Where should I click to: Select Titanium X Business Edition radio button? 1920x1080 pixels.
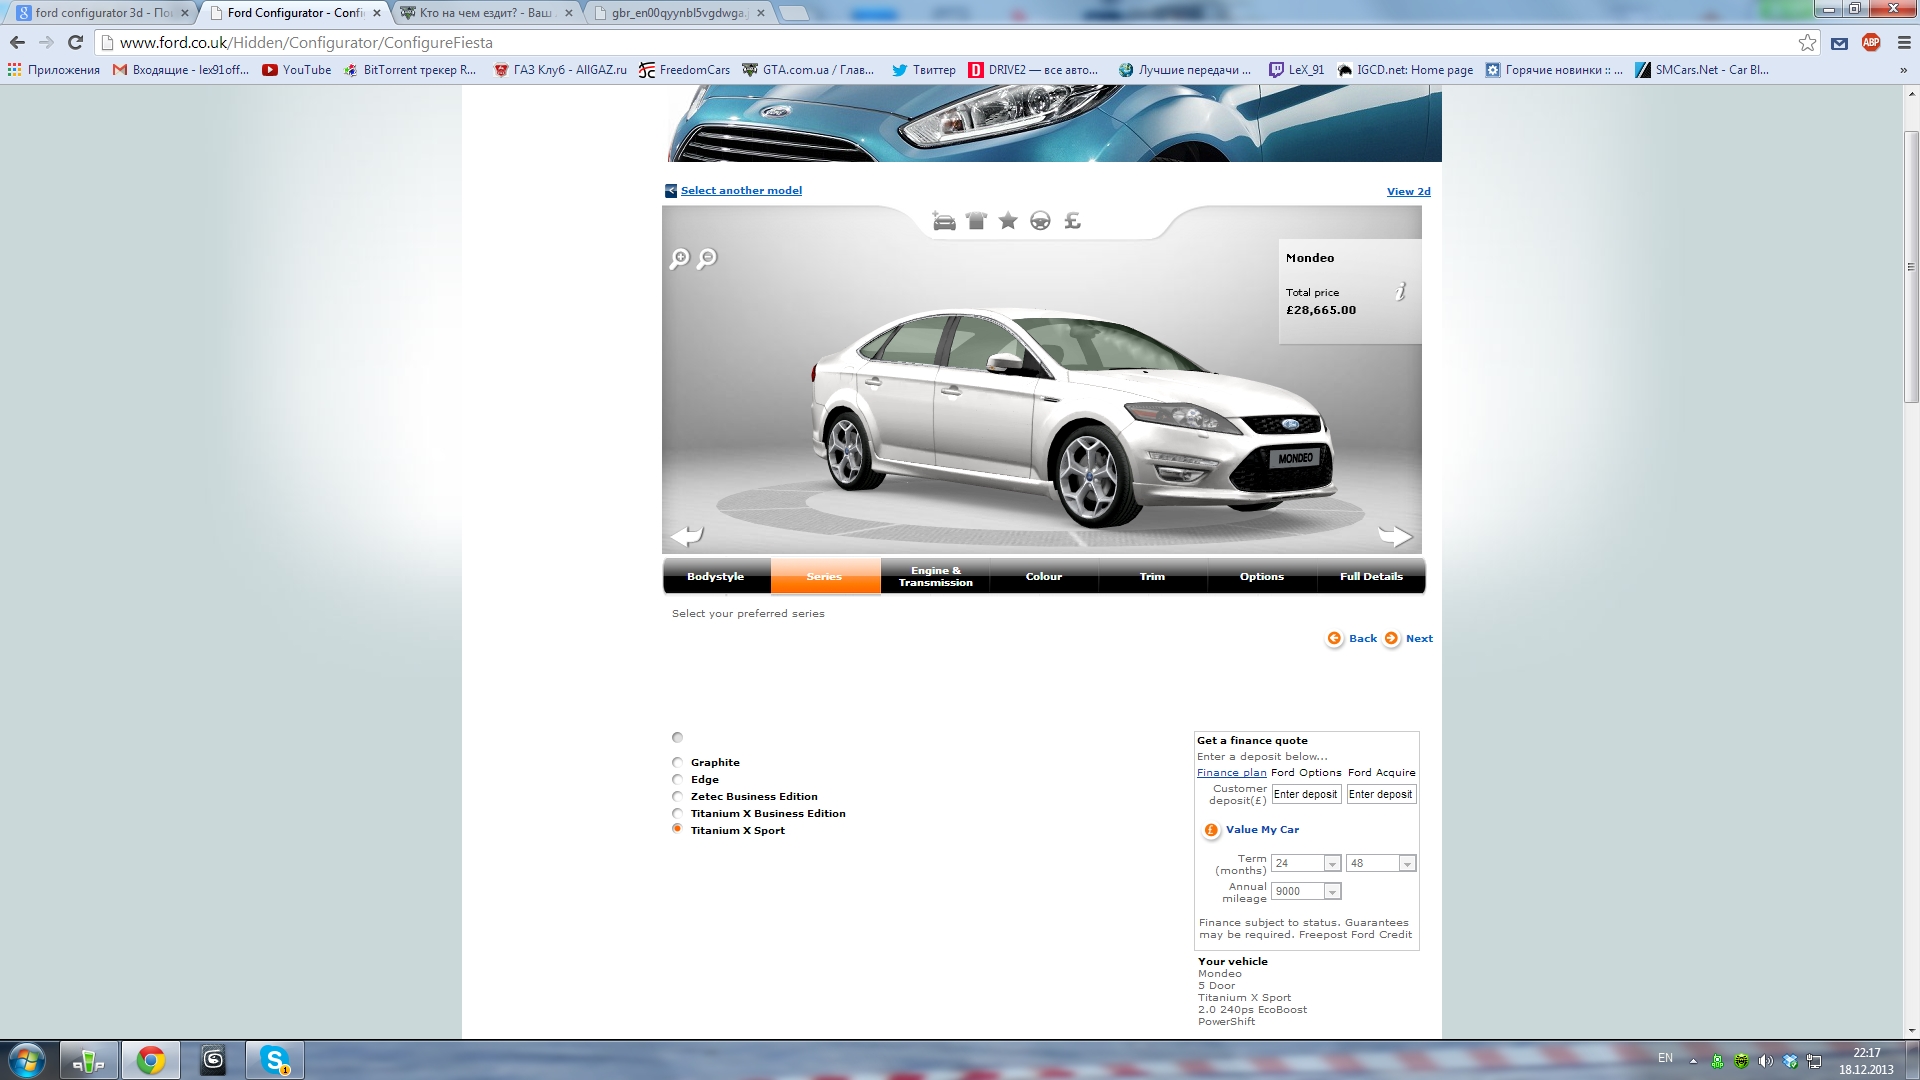[x=677, y=813]
